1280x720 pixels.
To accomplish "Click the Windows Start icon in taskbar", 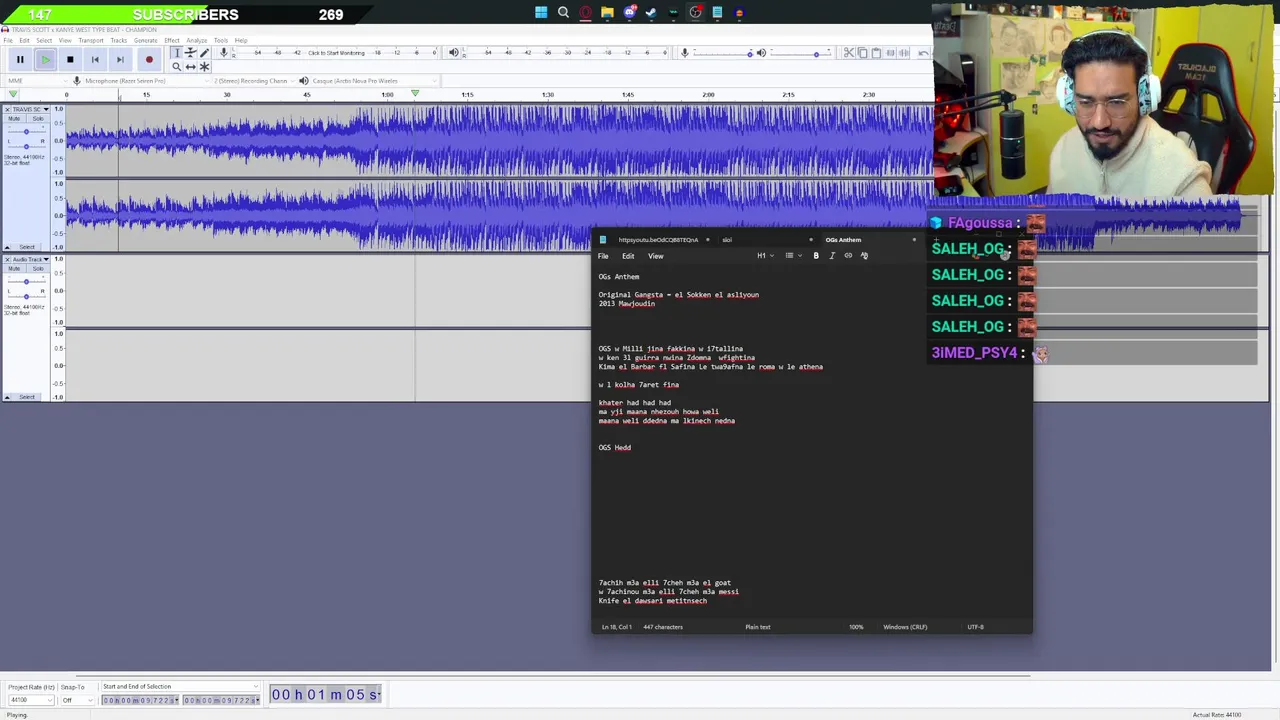I will pyautogui.click(x=541, y=13).
